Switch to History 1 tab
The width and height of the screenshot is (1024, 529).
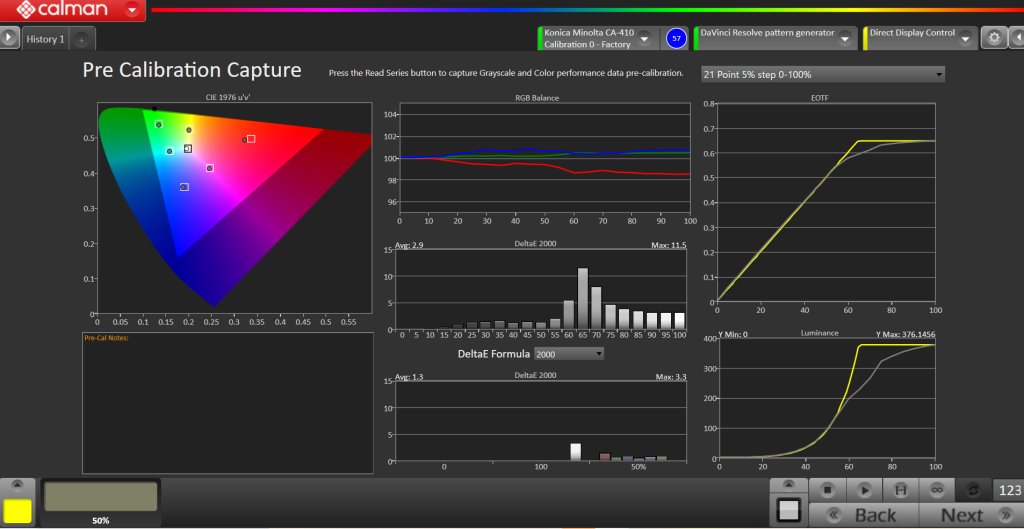[x=45, y=40]
